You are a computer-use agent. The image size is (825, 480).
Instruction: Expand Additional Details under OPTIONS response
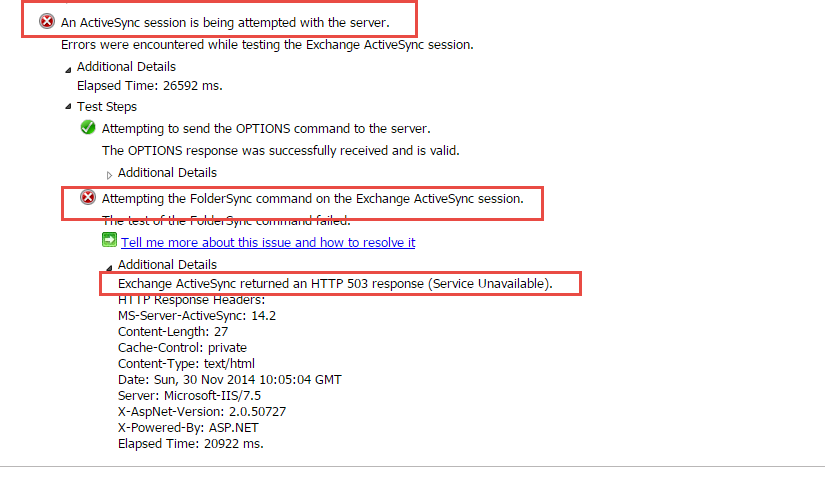[109, 175]
